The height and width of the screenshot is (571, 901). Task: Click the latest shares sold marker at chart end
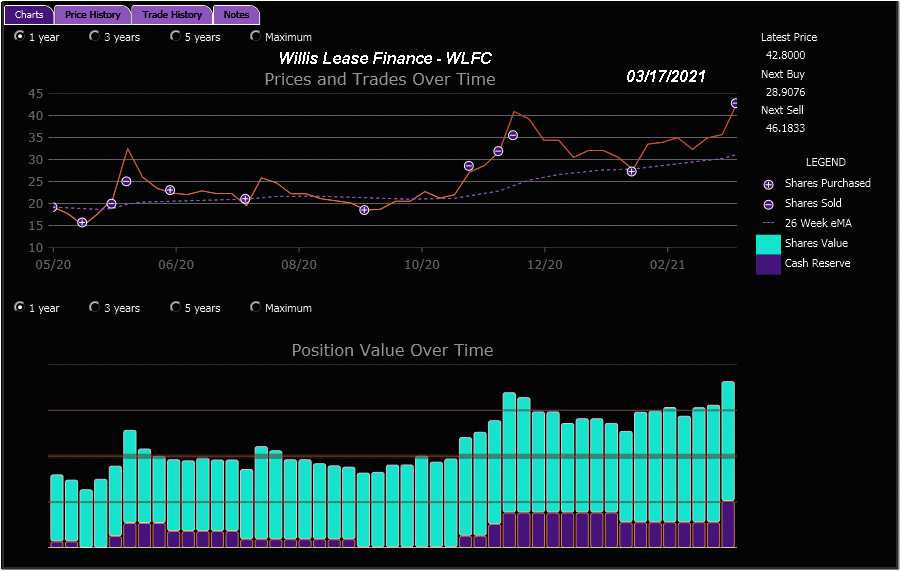pos(736,103)
